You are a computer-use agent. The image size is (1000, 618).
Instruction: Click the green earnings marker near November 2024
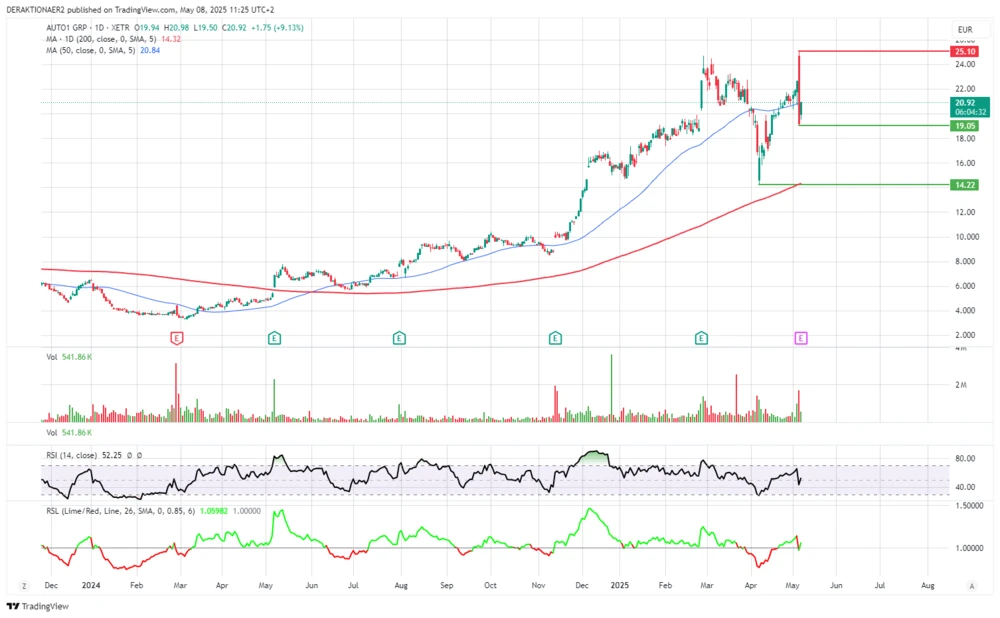(555, 339)
